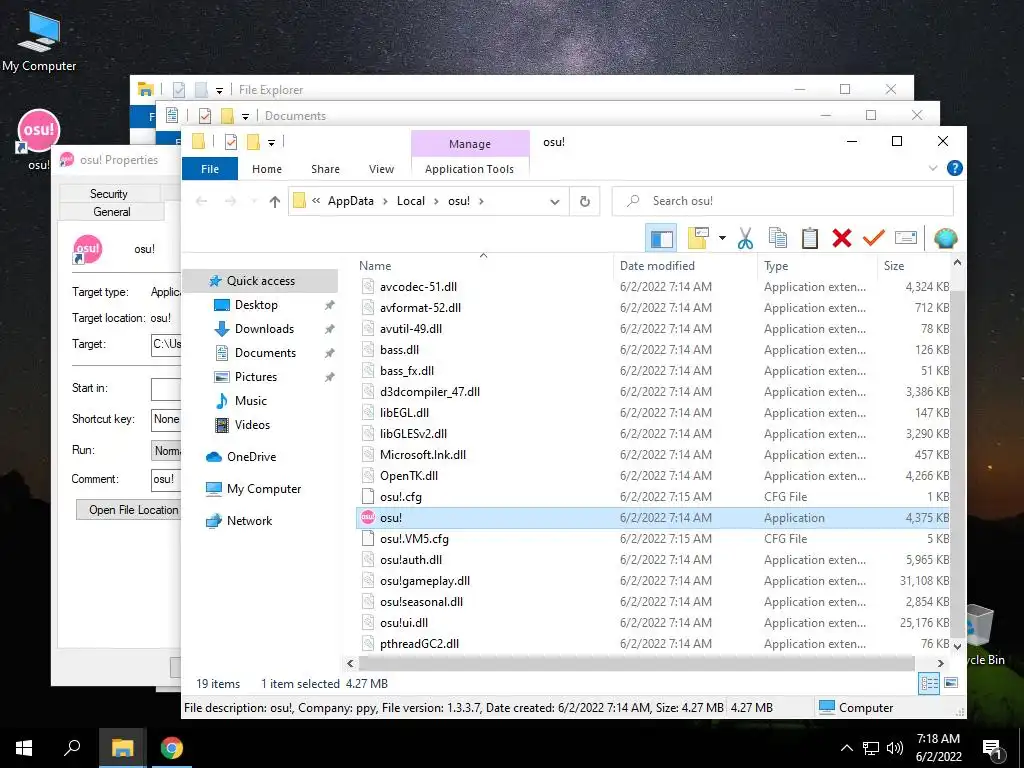Screen dimensions: 1024x768
Task: Expand the ribbon using the chevron
Action: (x=933, y=168)
